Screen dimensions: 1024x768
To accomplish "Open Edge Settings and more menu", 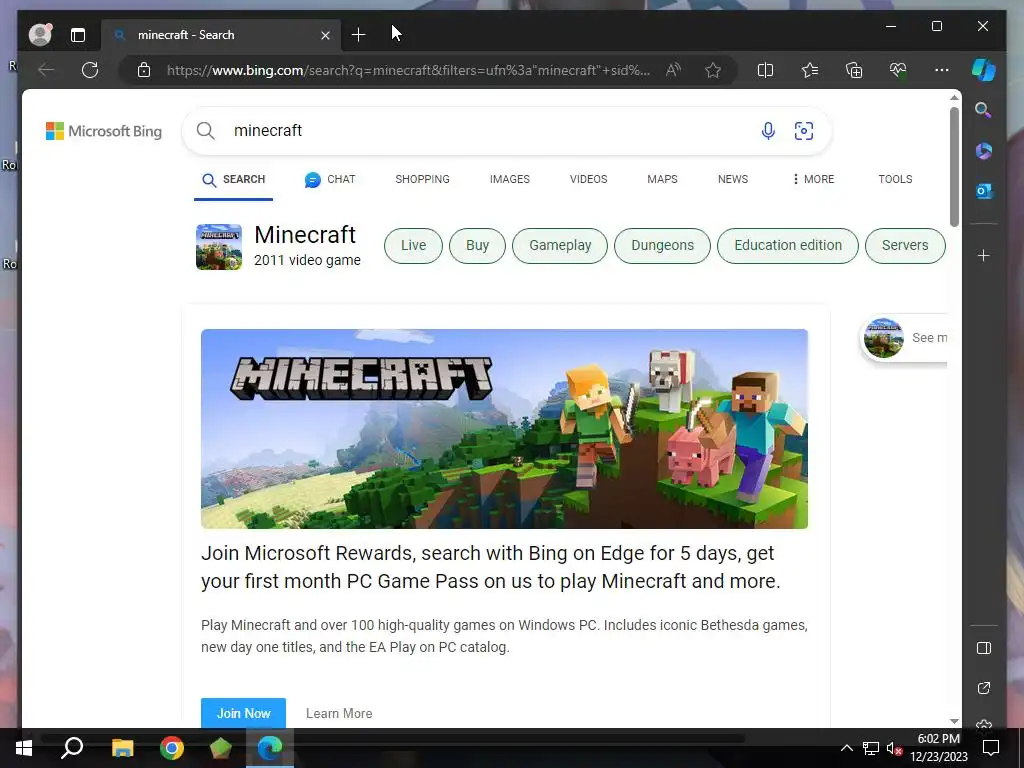I will pos(942,70).
